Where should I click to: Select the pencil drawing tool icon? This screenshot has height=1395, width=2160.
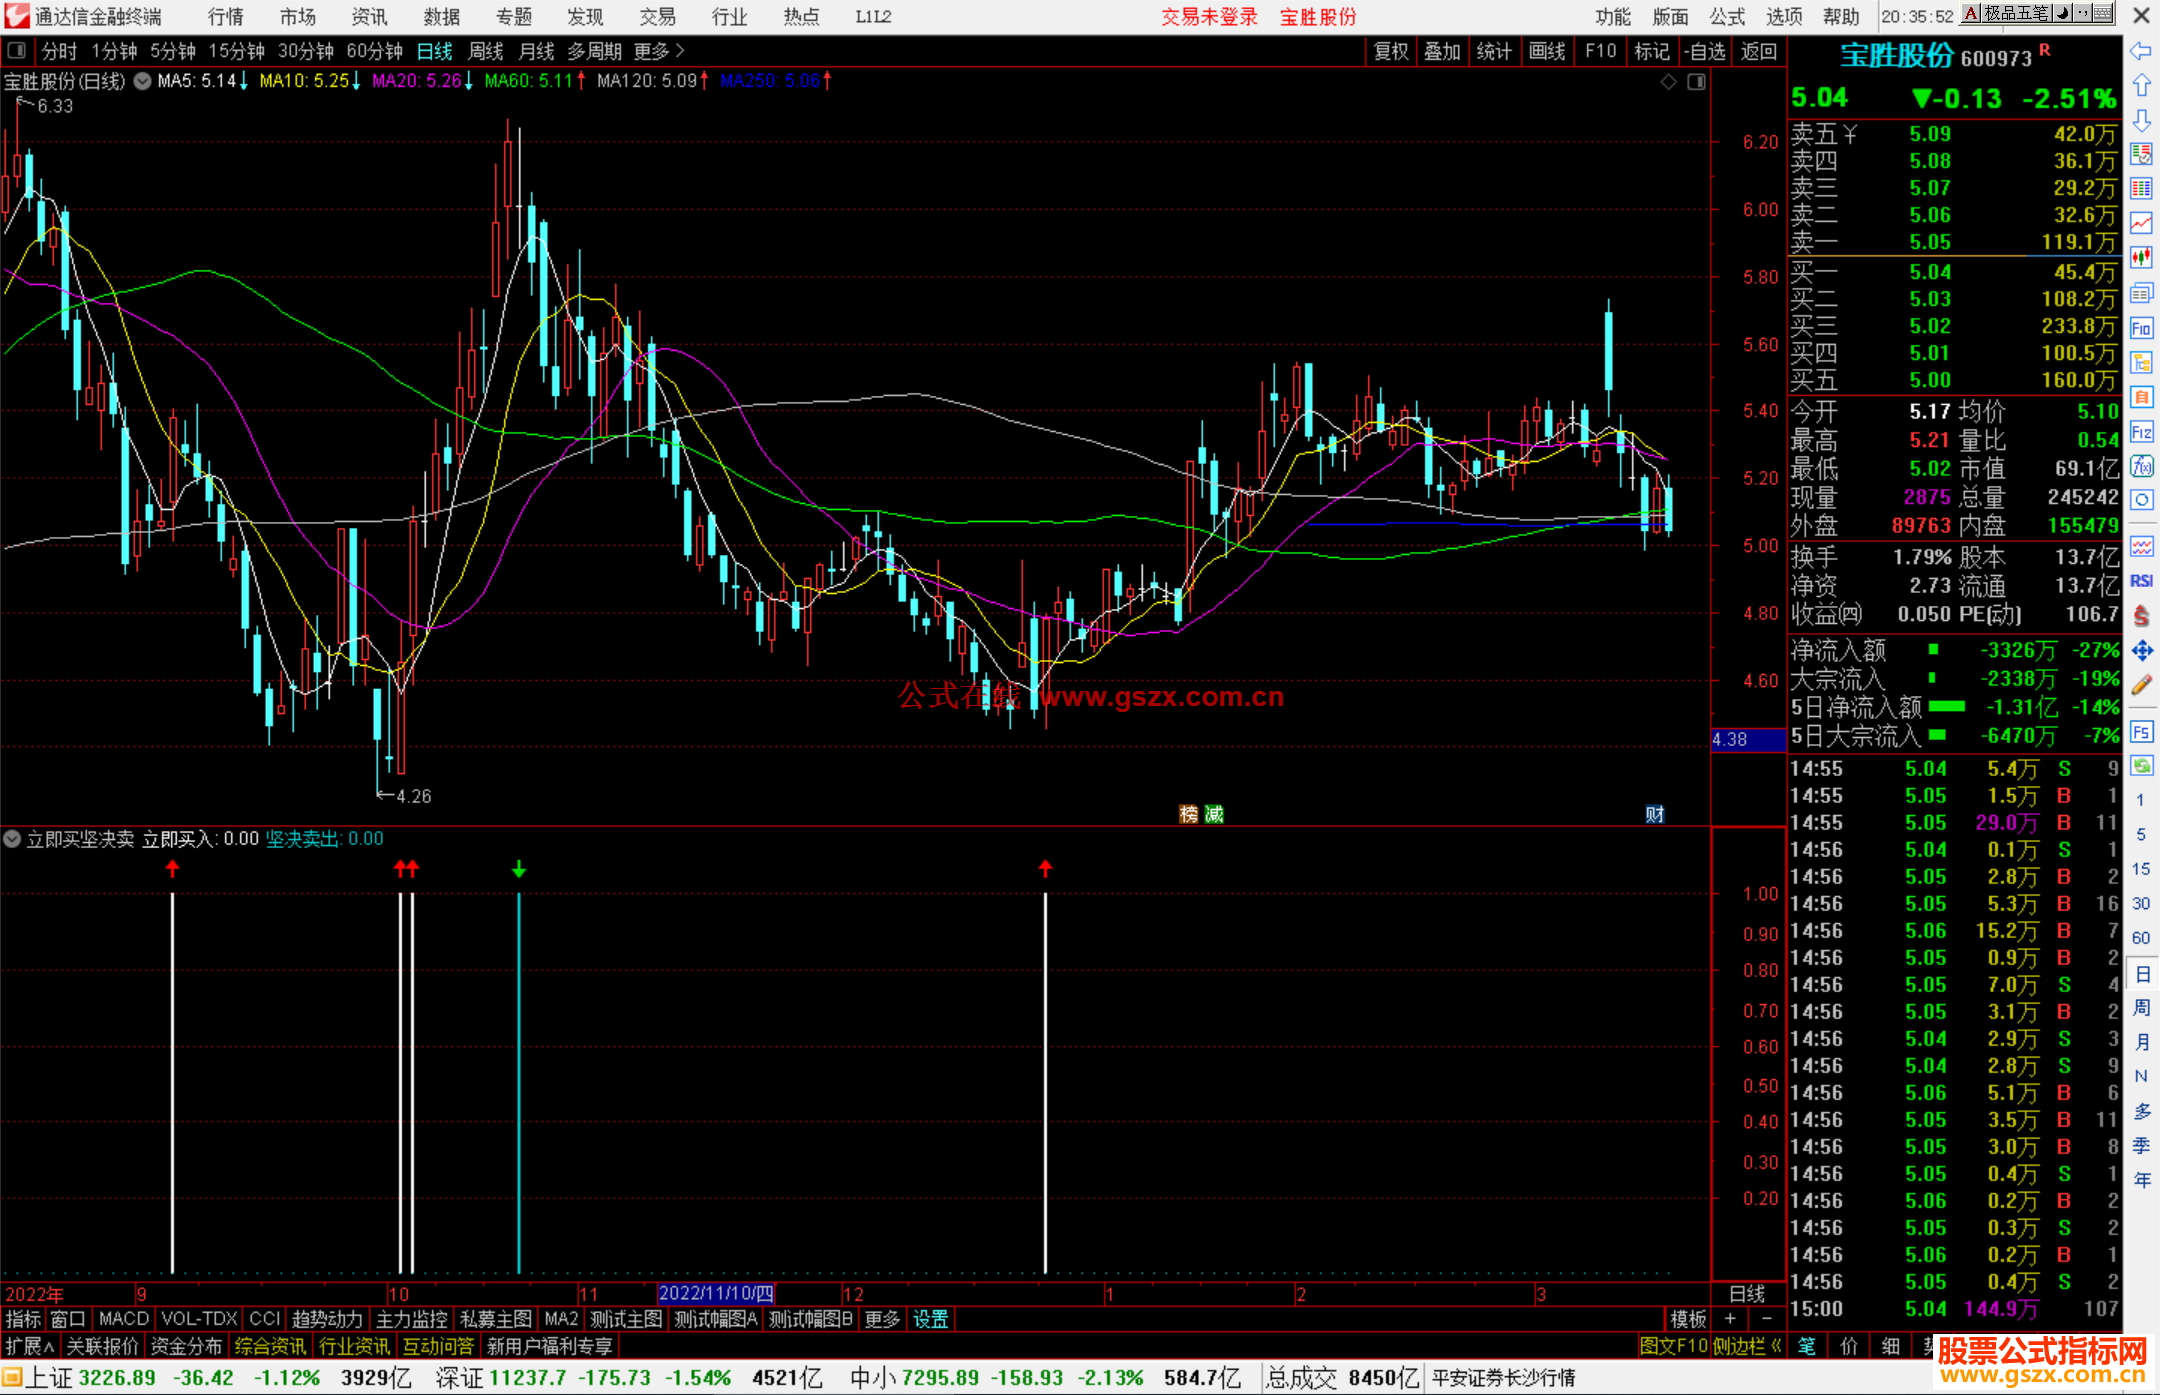point(2141,685)
